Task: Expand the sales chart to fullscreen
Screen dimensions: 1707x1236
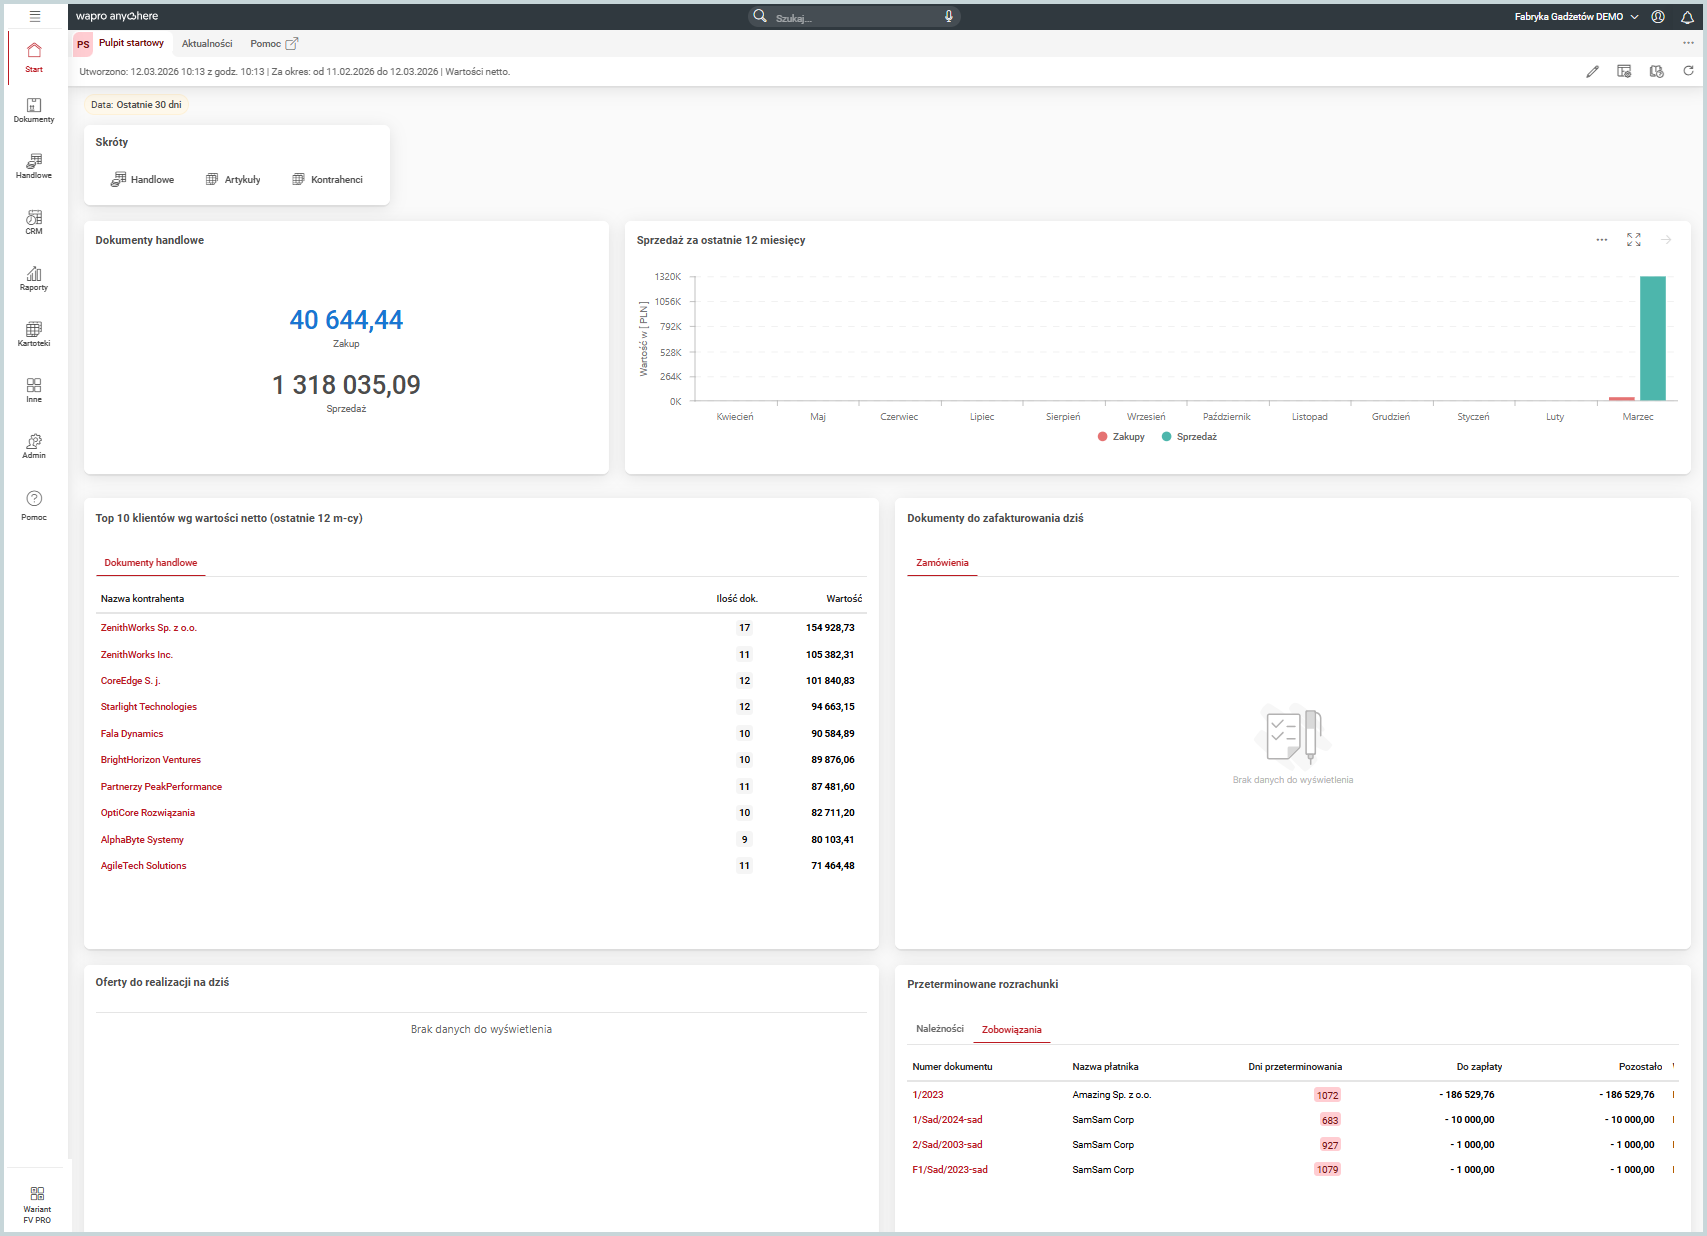Action: pyautogui.click(x=1634, y=240)
